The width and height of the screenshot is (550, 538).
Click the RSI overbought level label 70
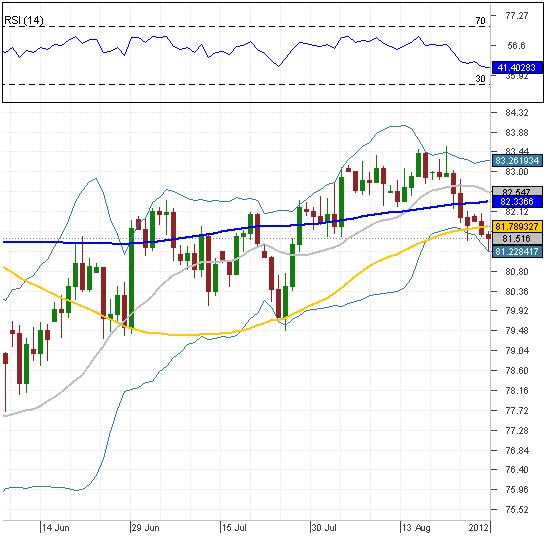[481, 21]
